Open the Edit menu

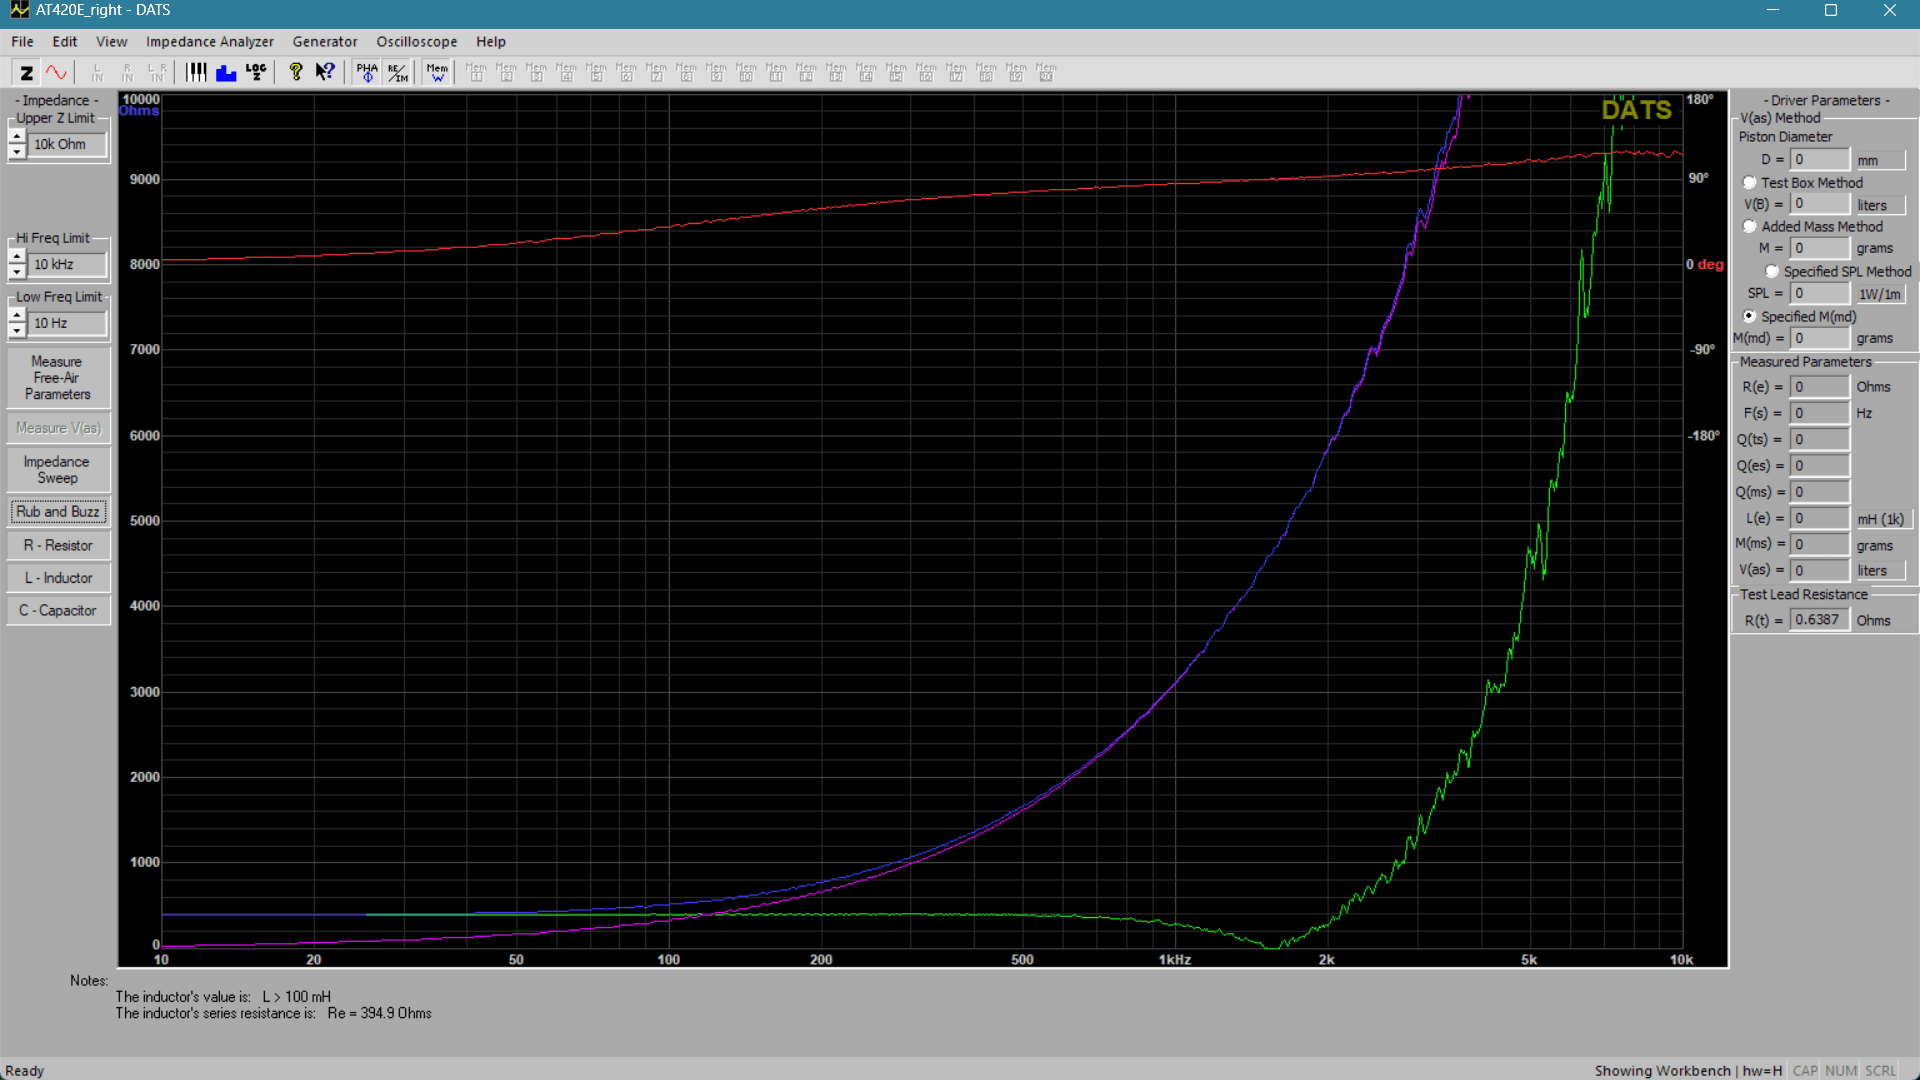(65, 42)
